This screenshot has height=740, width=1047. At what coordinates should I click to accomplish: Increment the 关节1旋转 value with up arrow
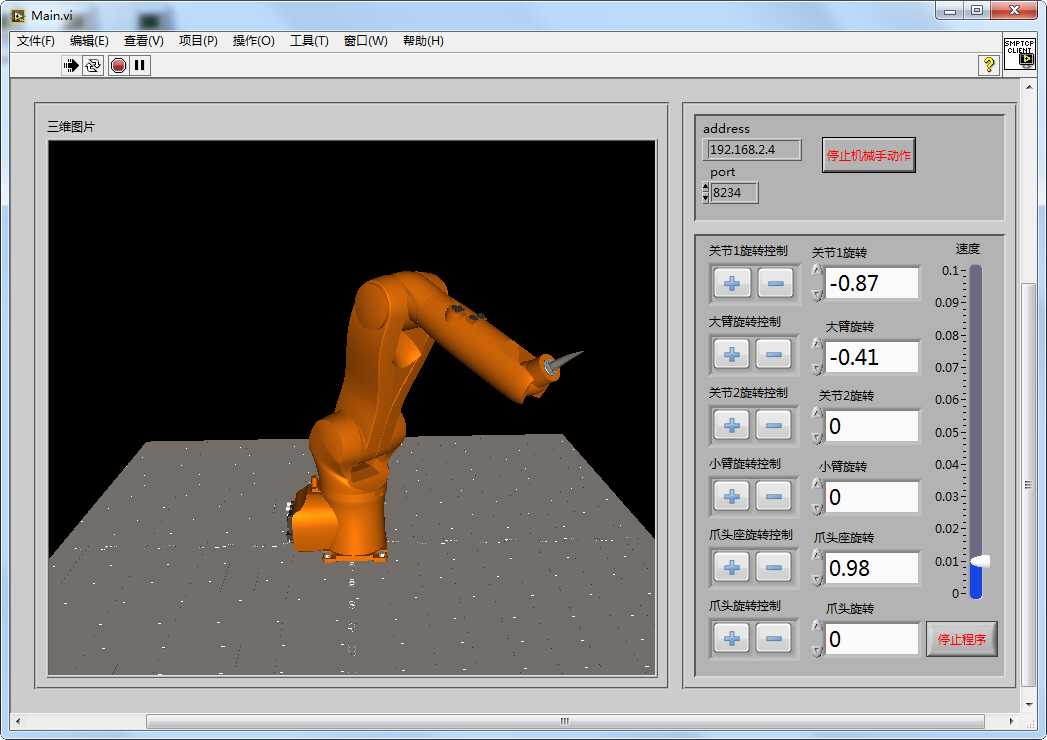817,270
